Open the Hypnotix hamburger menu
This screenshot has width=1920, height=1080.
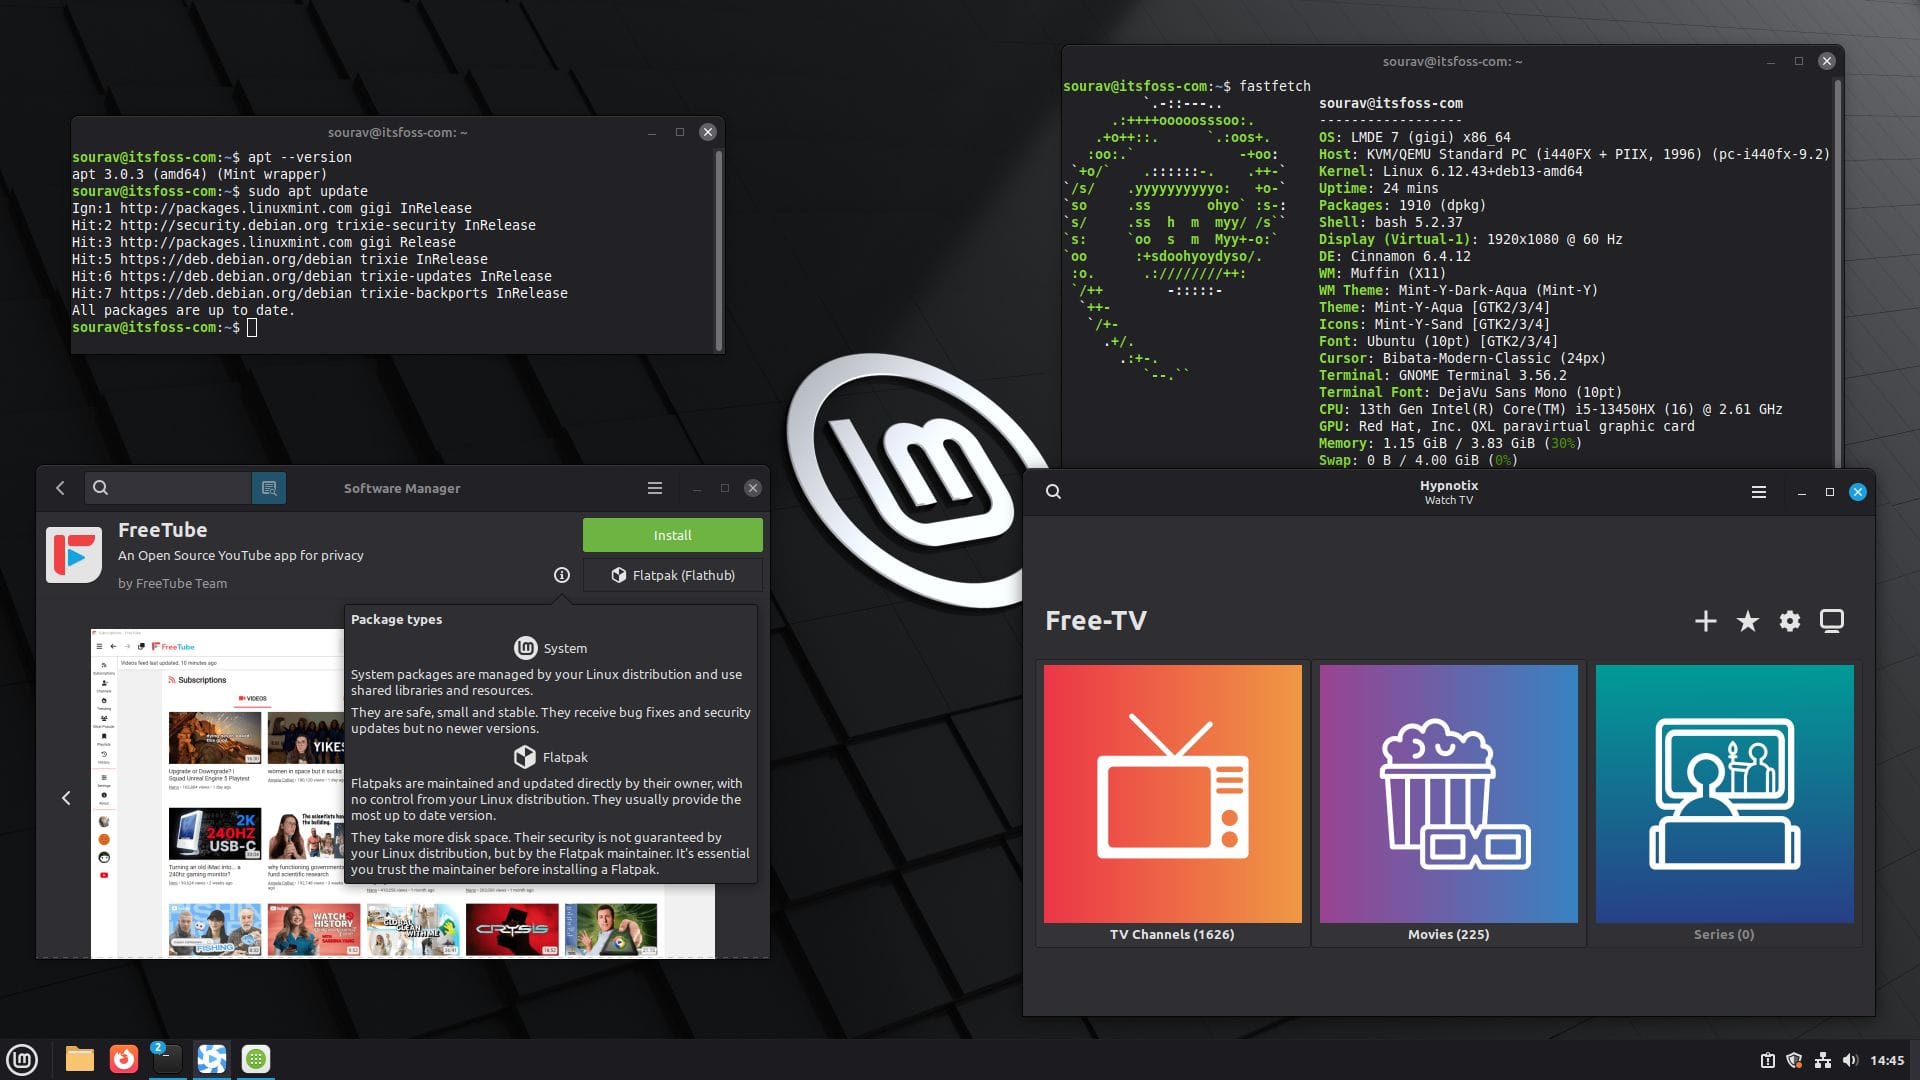[1758, 492]
